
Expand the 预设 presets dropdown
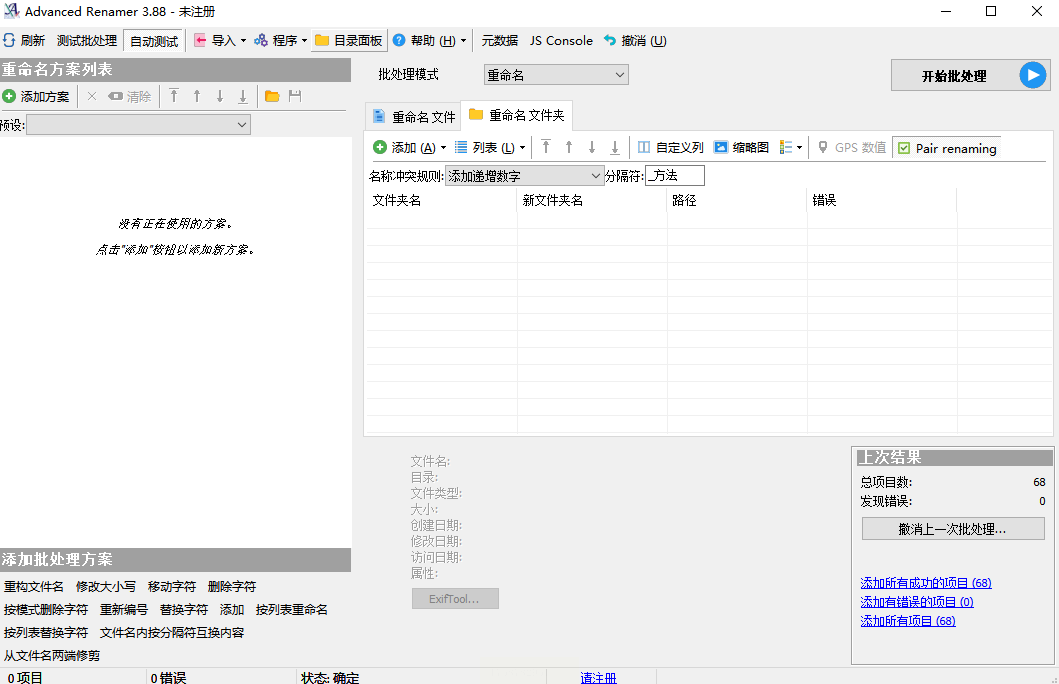click(138, 125)
